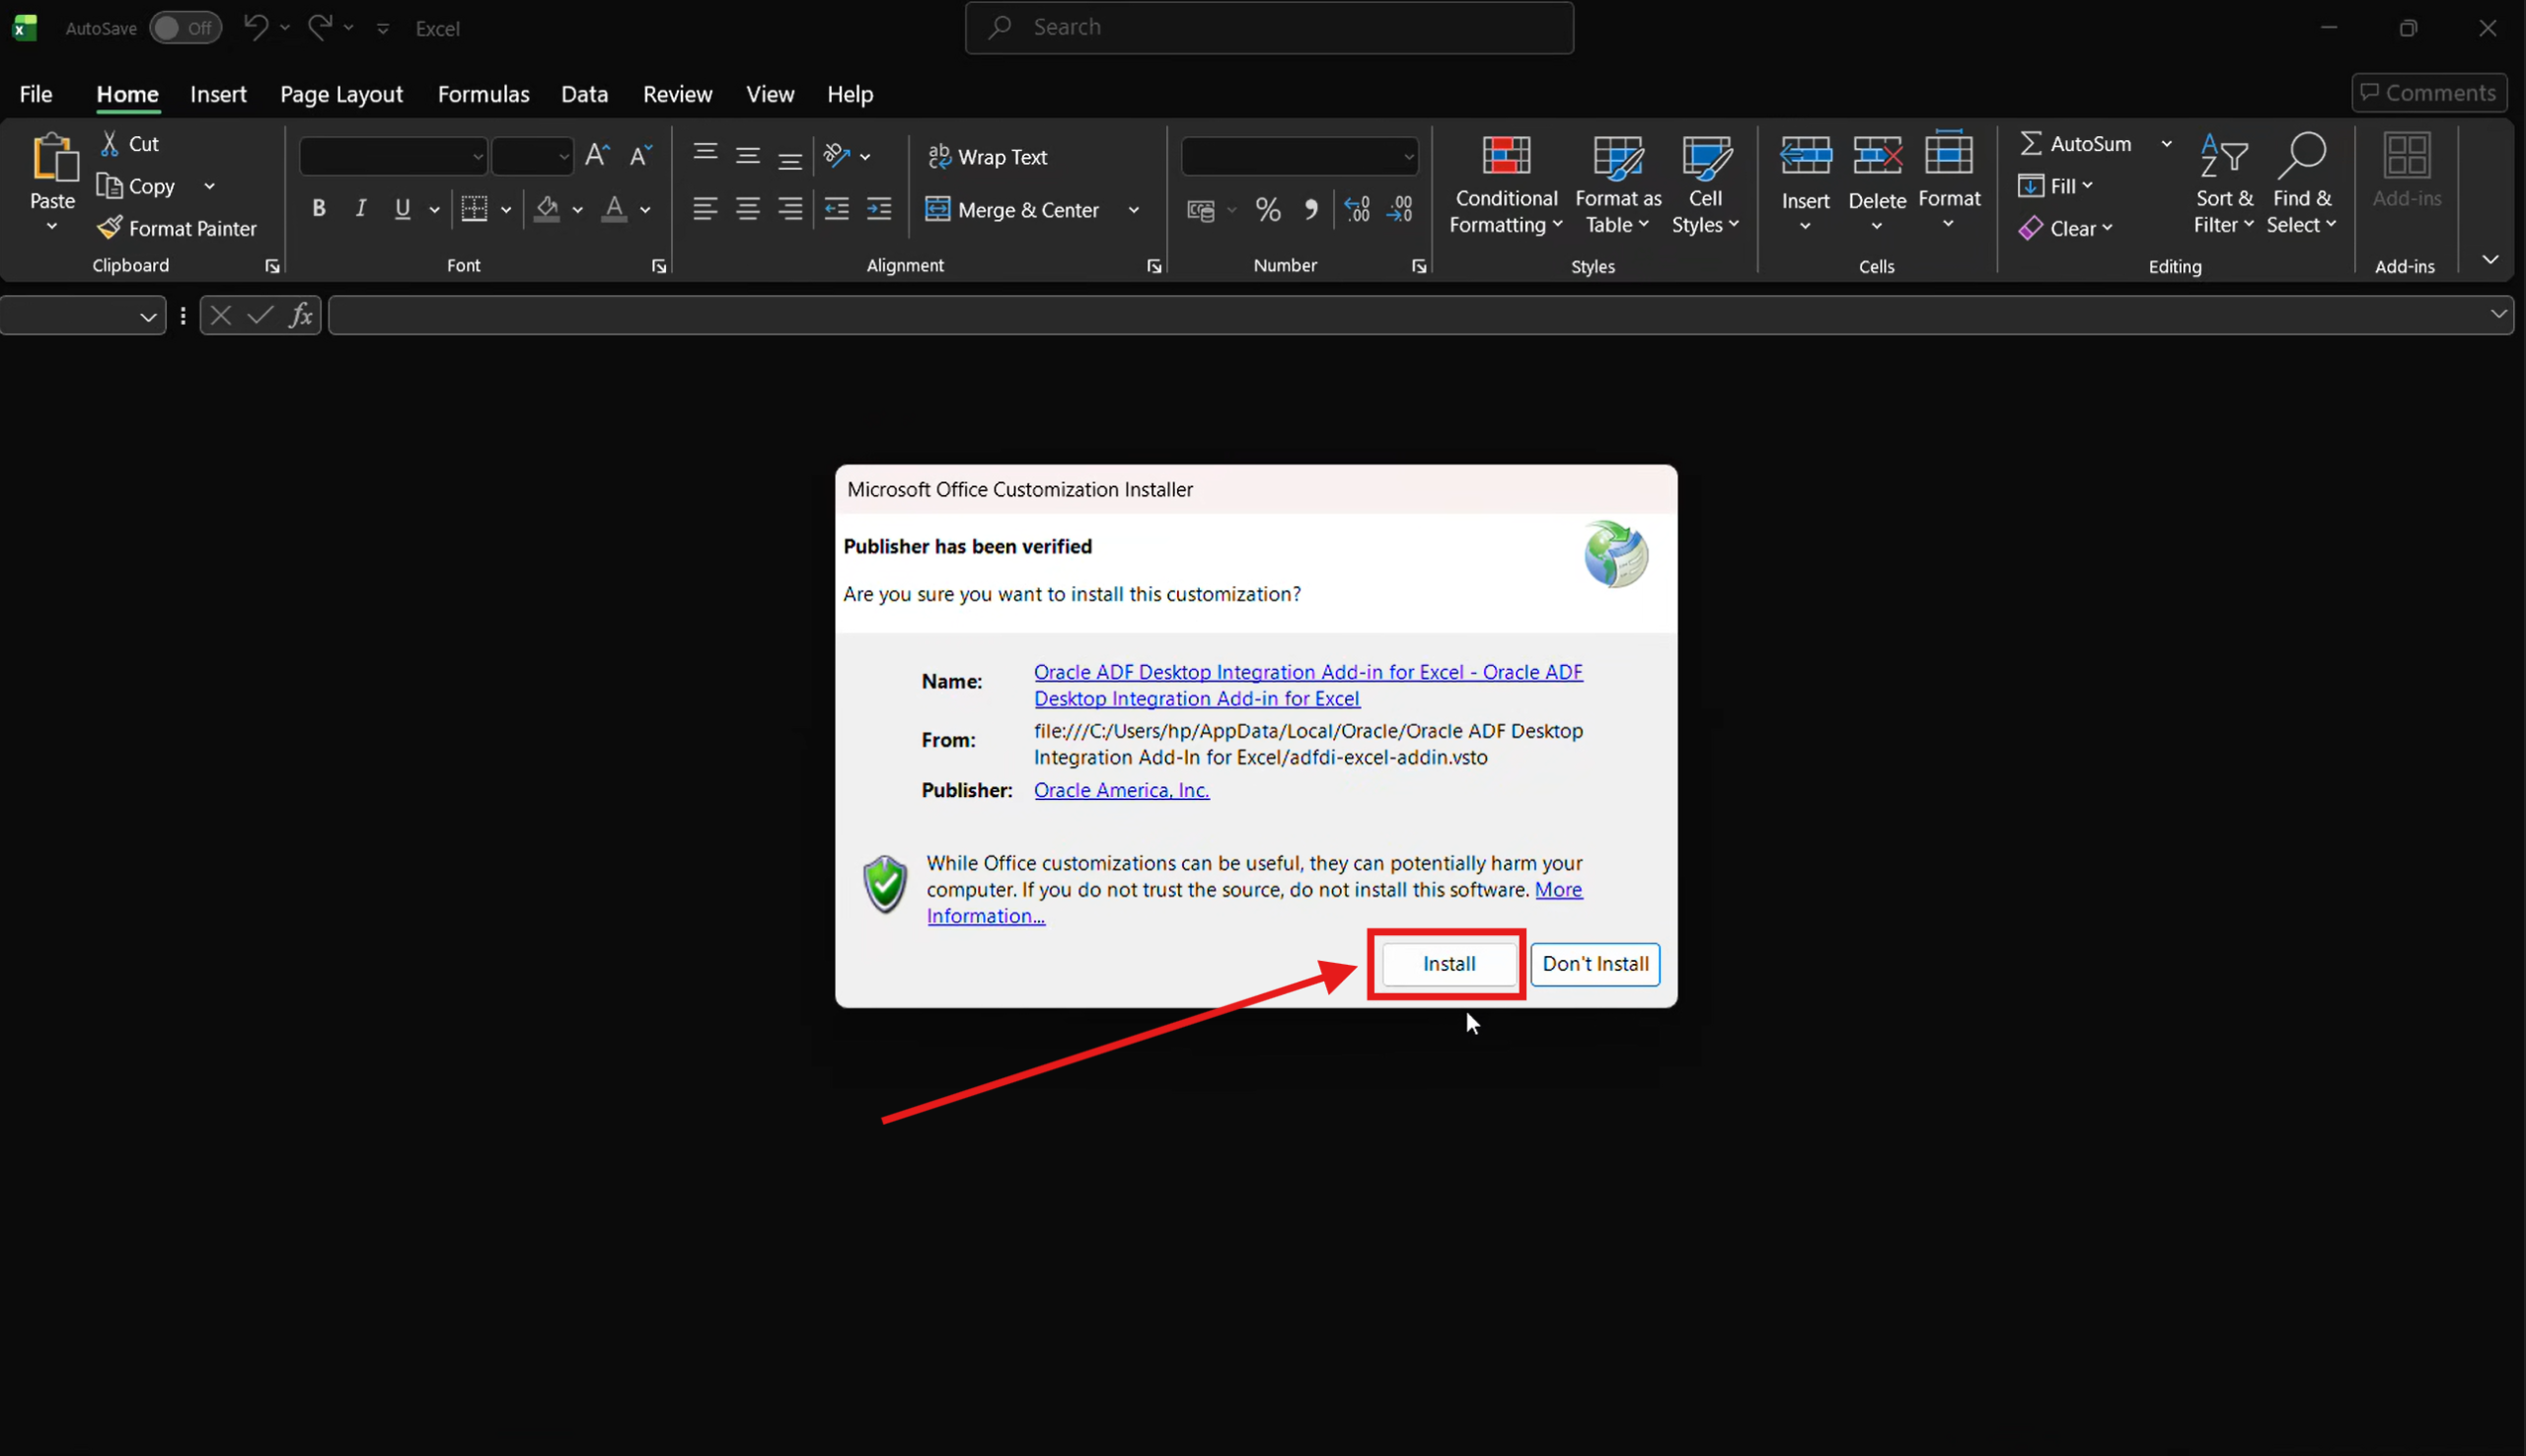This screenshot has height=1456, width=2526.
Task: Click the Don't Install button
Action: (1595, 964)
